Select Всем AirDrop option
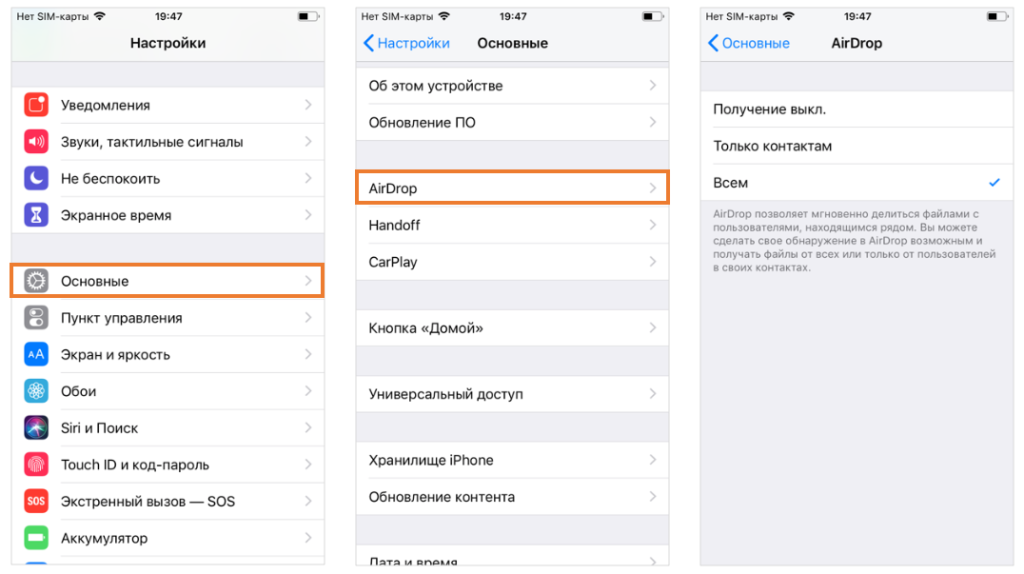 856,183
